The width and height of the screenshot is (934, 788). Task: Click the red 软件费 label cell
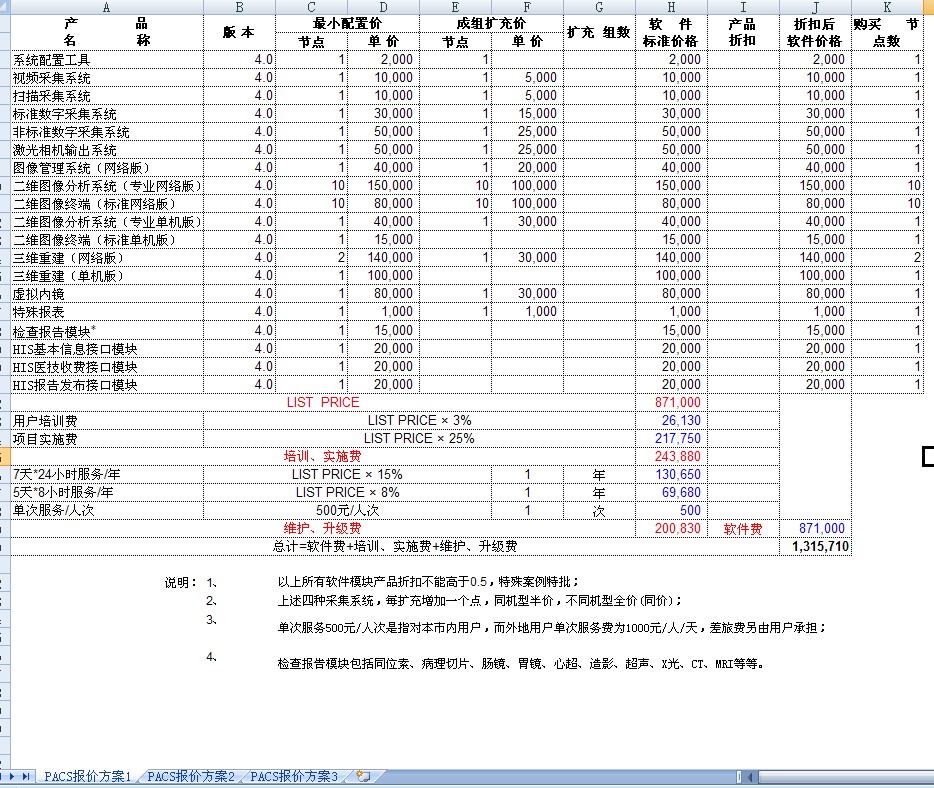[742, 529]
